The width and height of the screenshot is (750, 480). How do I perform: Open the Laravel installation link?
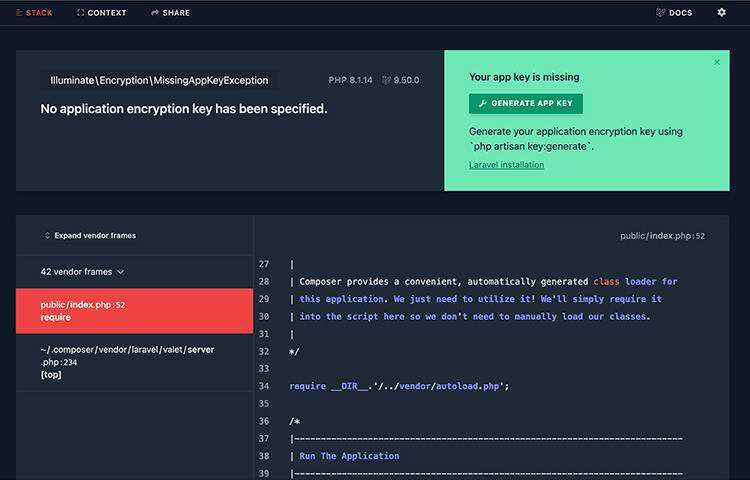click(506, 165)
